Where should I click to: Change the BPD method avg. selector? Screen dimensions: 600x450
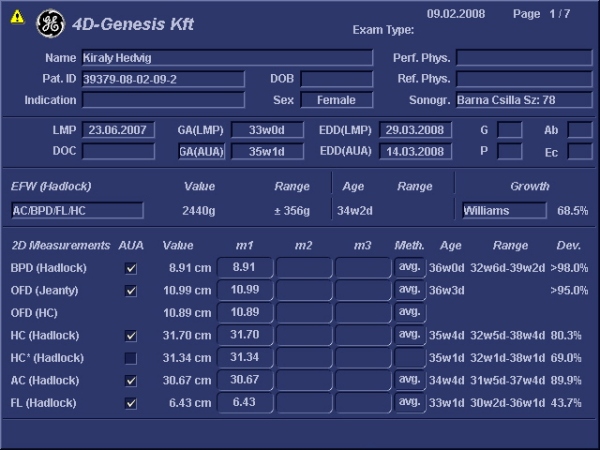point(409,267)
